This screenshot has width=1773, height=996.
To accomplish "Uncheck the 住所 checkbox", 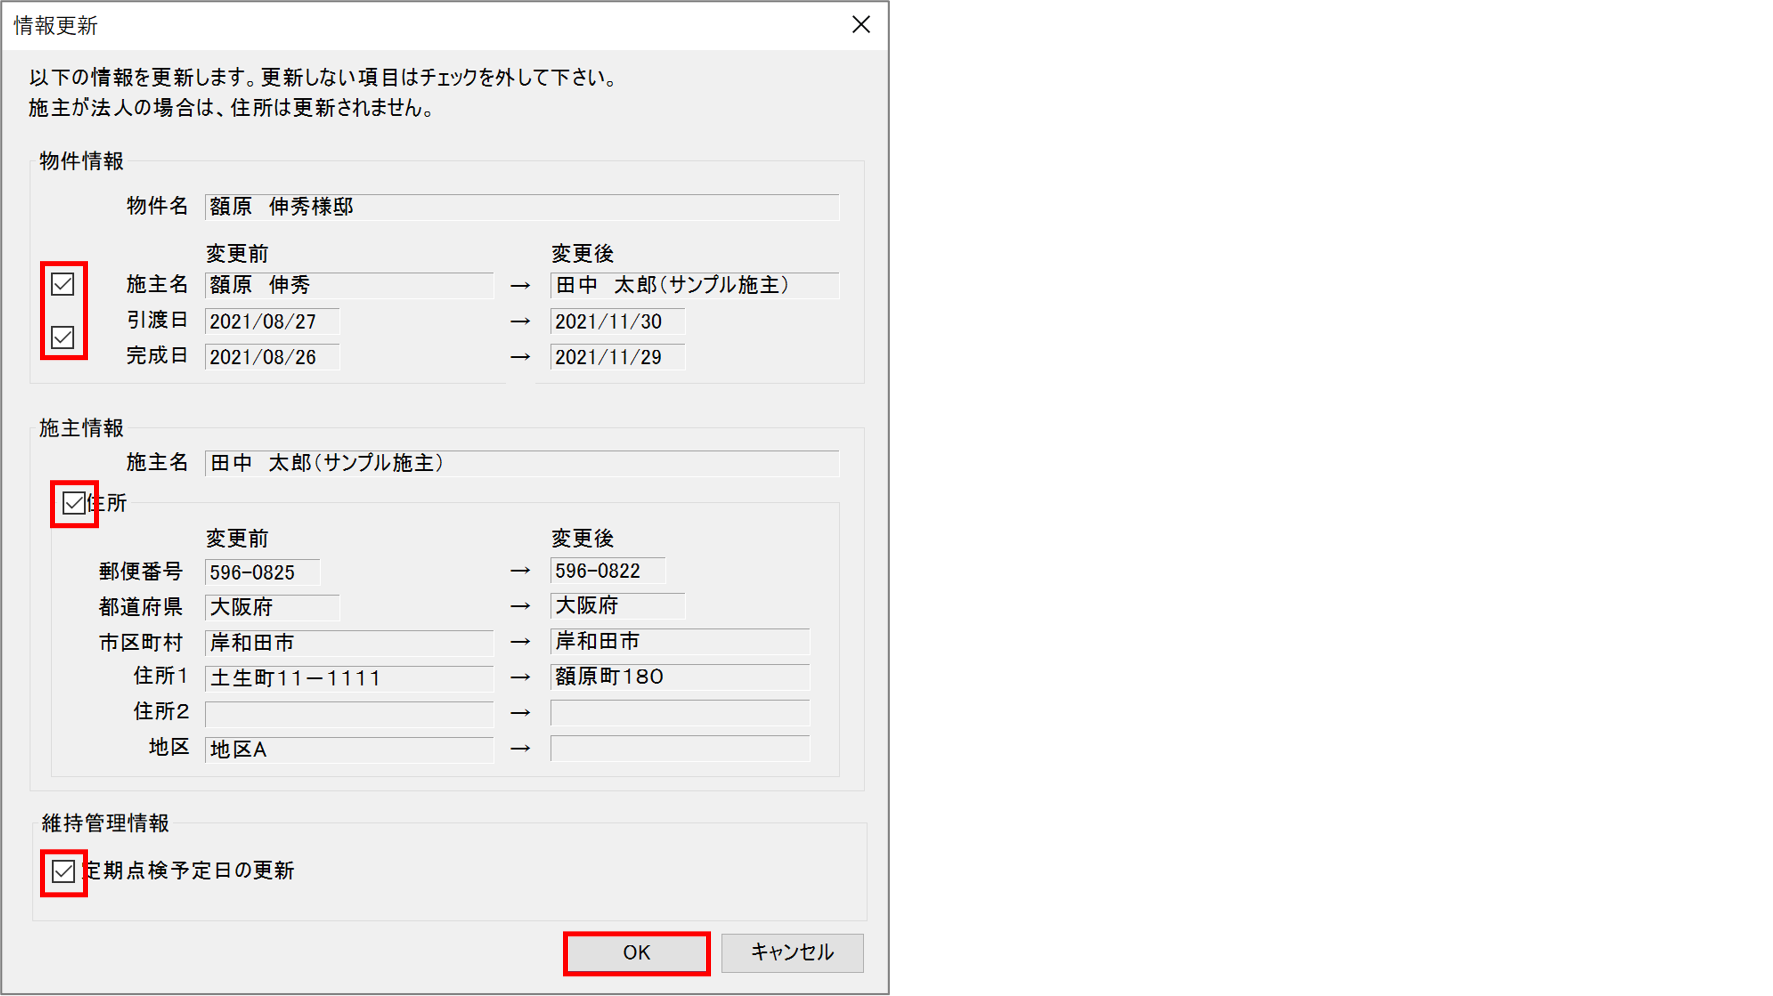I will 74,503.
